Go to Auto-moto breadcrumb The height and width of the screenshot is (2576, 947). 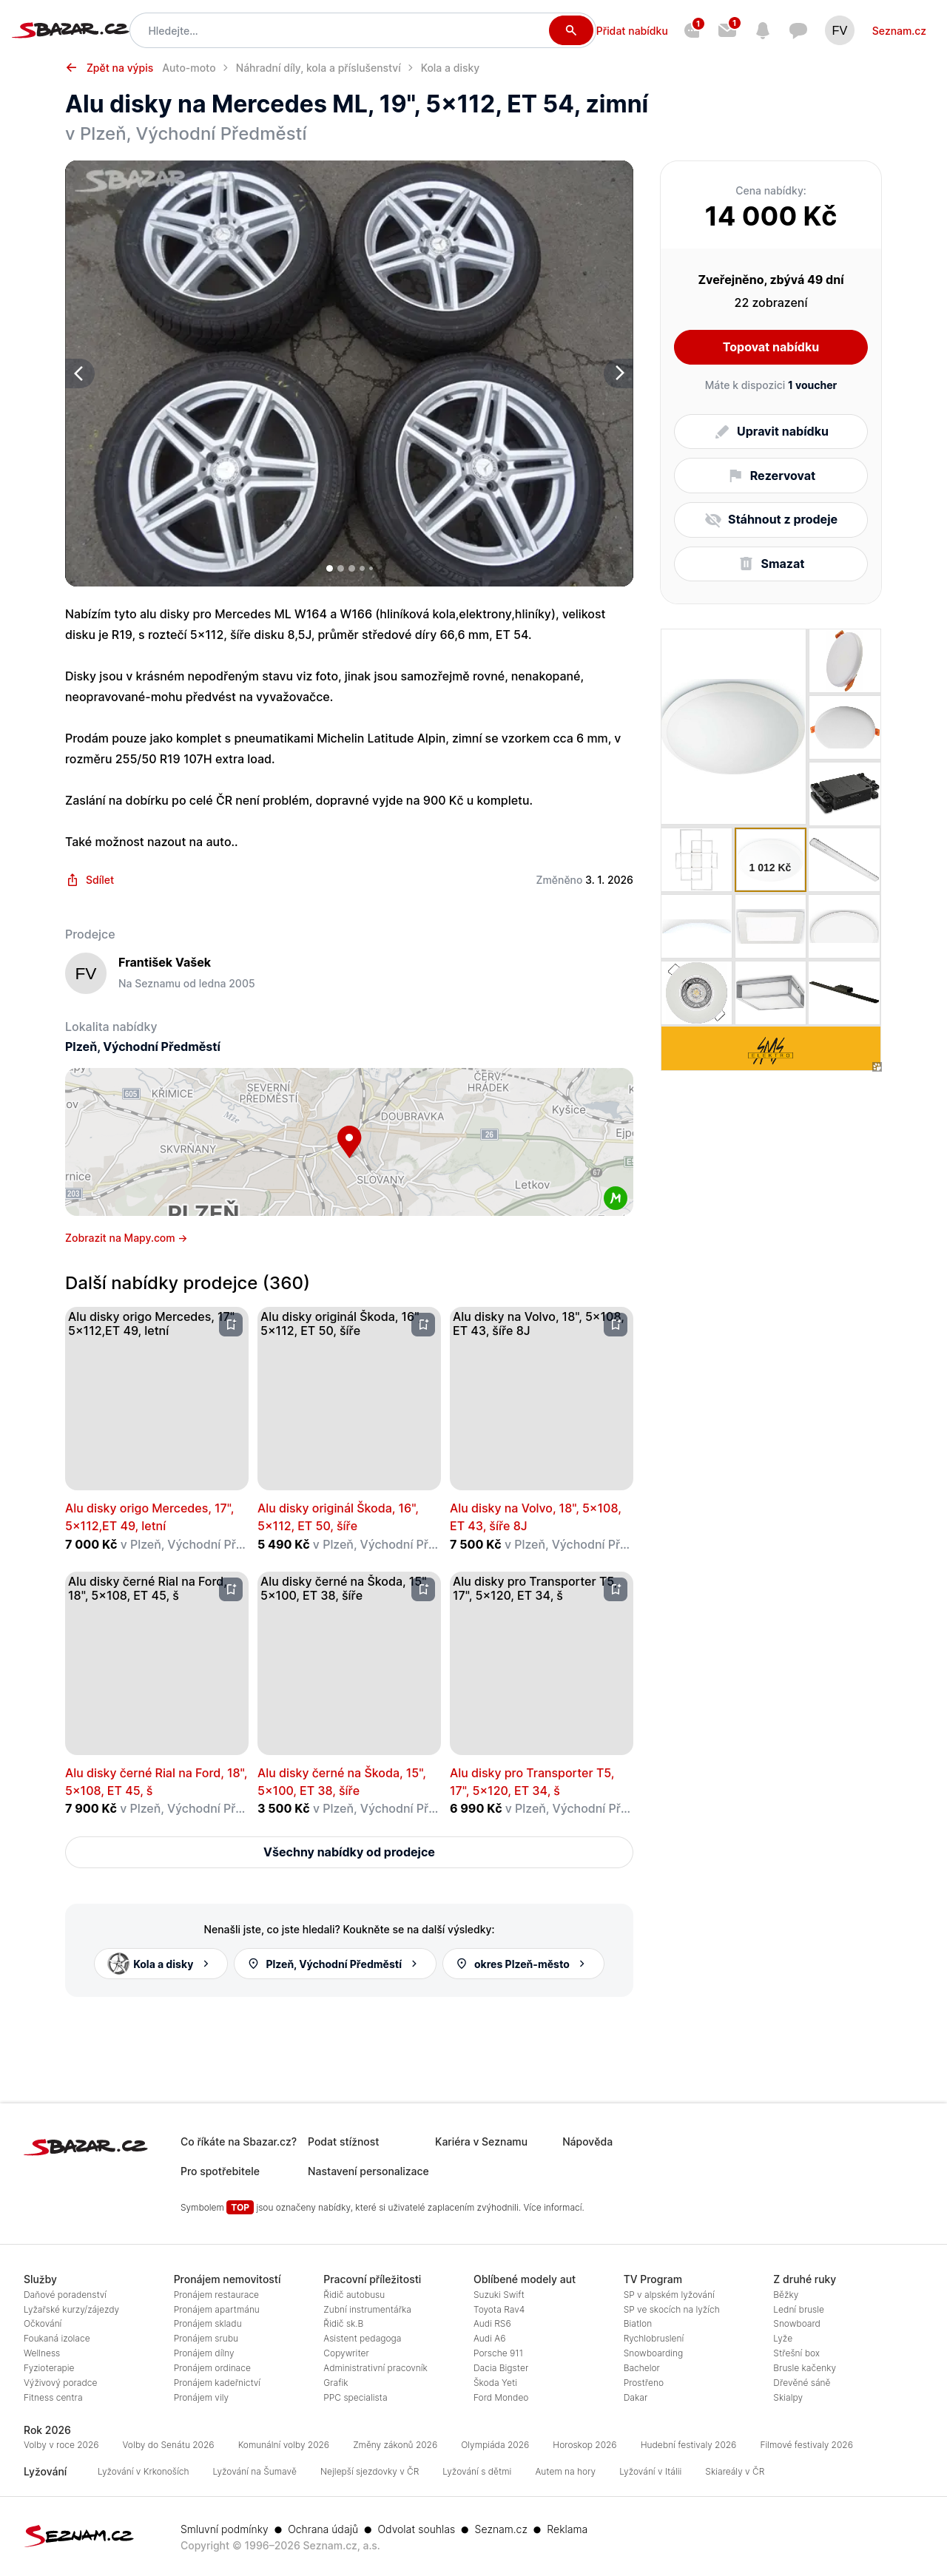[x=189, y=68]
